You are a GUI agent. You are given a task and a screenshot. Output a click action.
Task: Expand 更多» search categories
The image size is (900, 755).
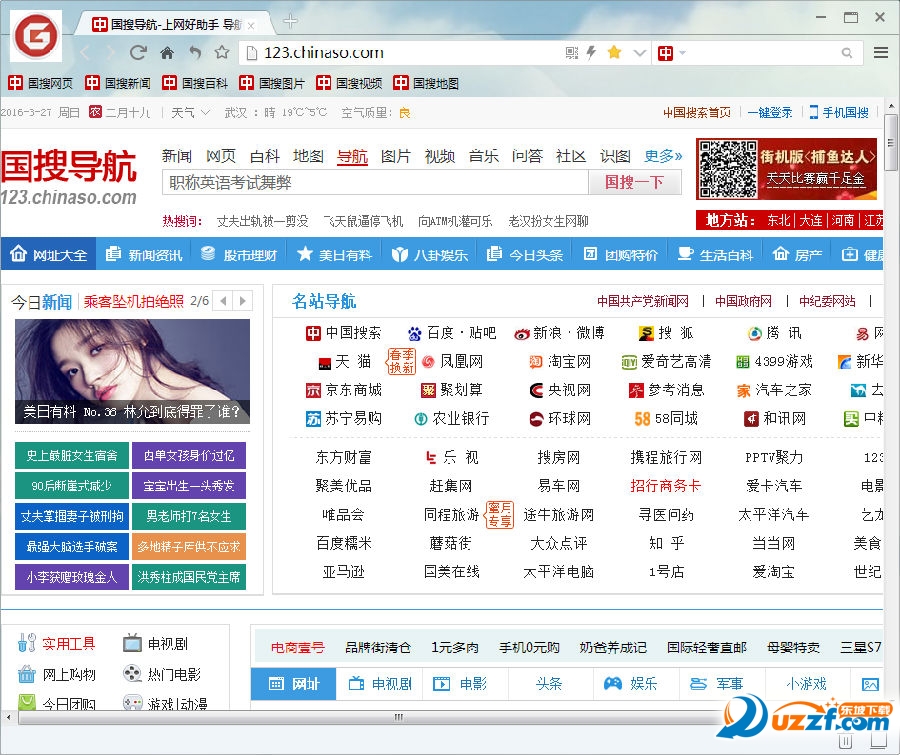pyautogui.click(x=663, y=156)
